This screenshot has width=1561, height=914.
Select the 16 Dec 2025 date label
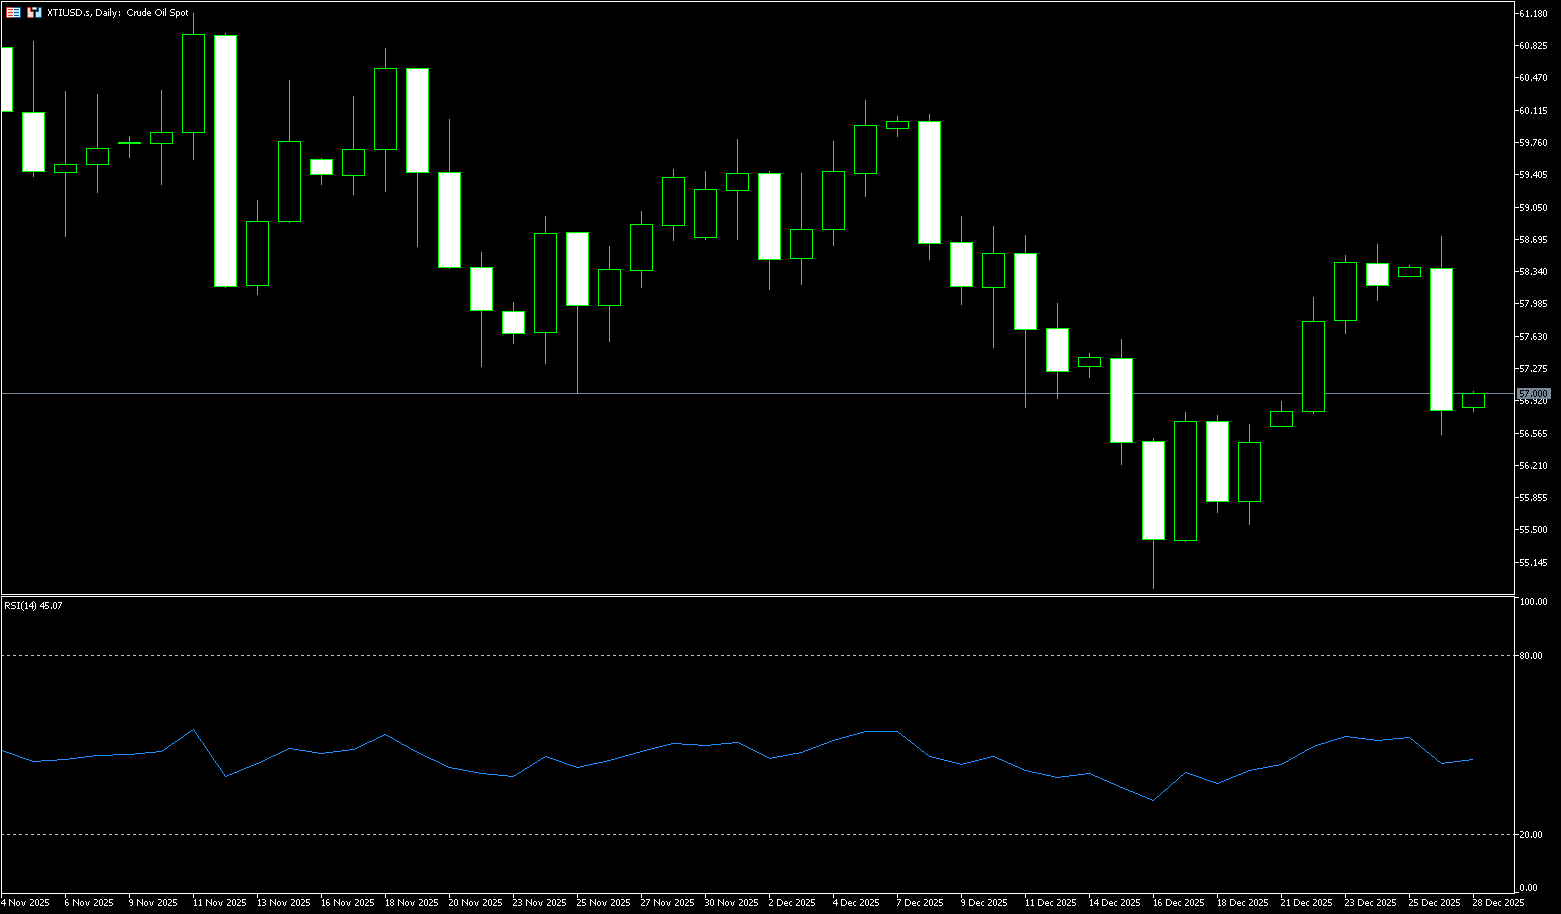(1176, 903)
